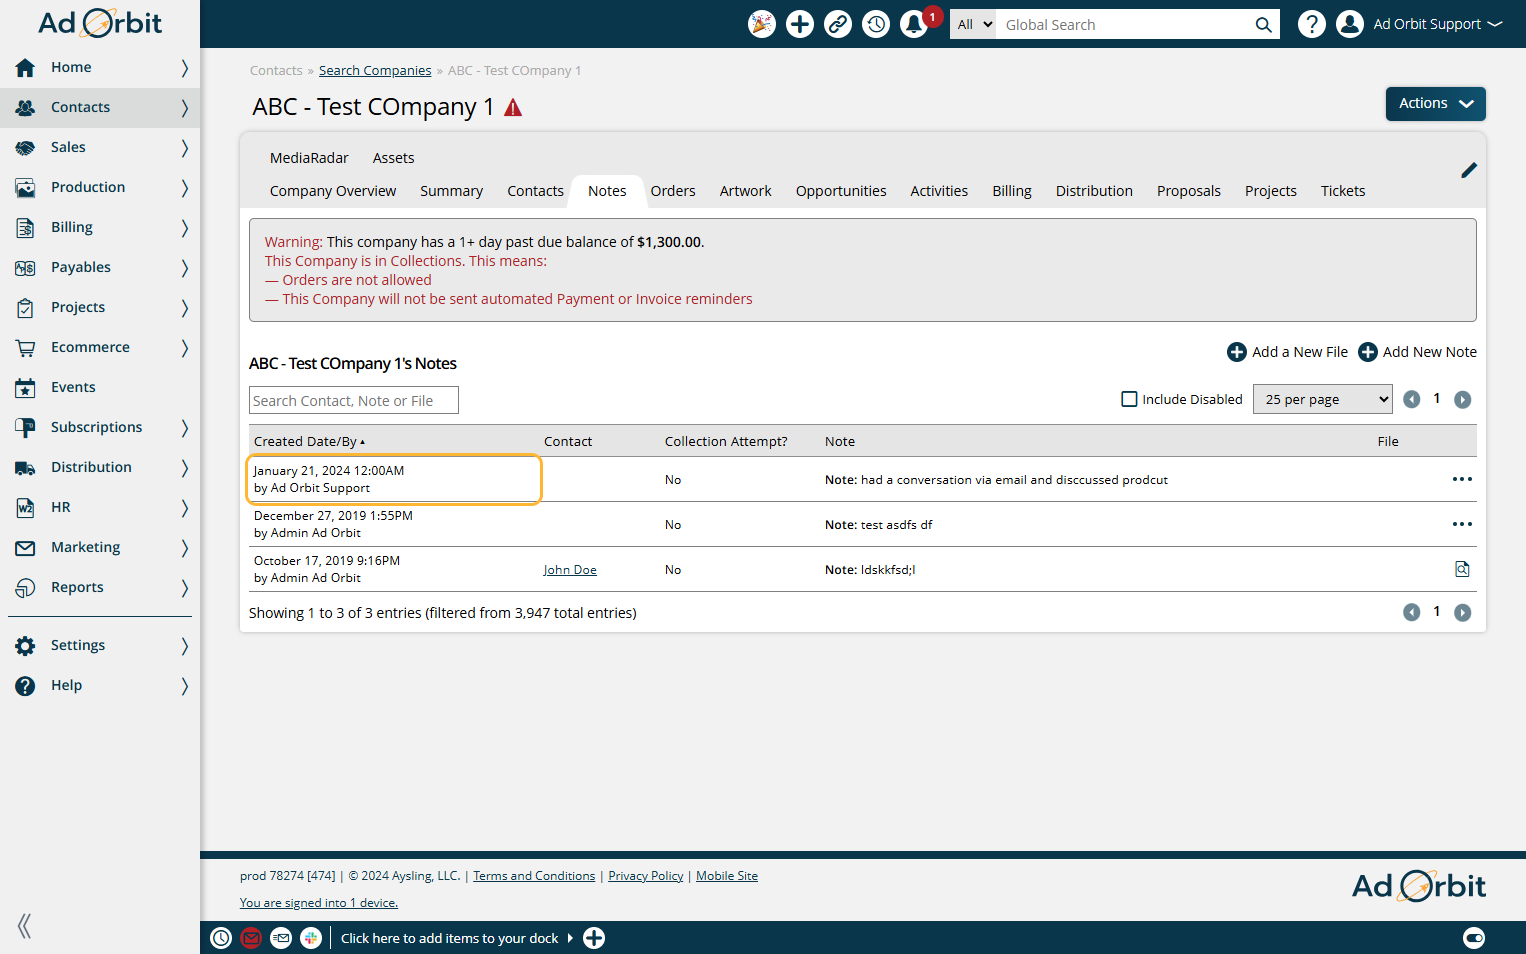
Task: Open the Slack icon in the dock
Action: pos(311,938)
